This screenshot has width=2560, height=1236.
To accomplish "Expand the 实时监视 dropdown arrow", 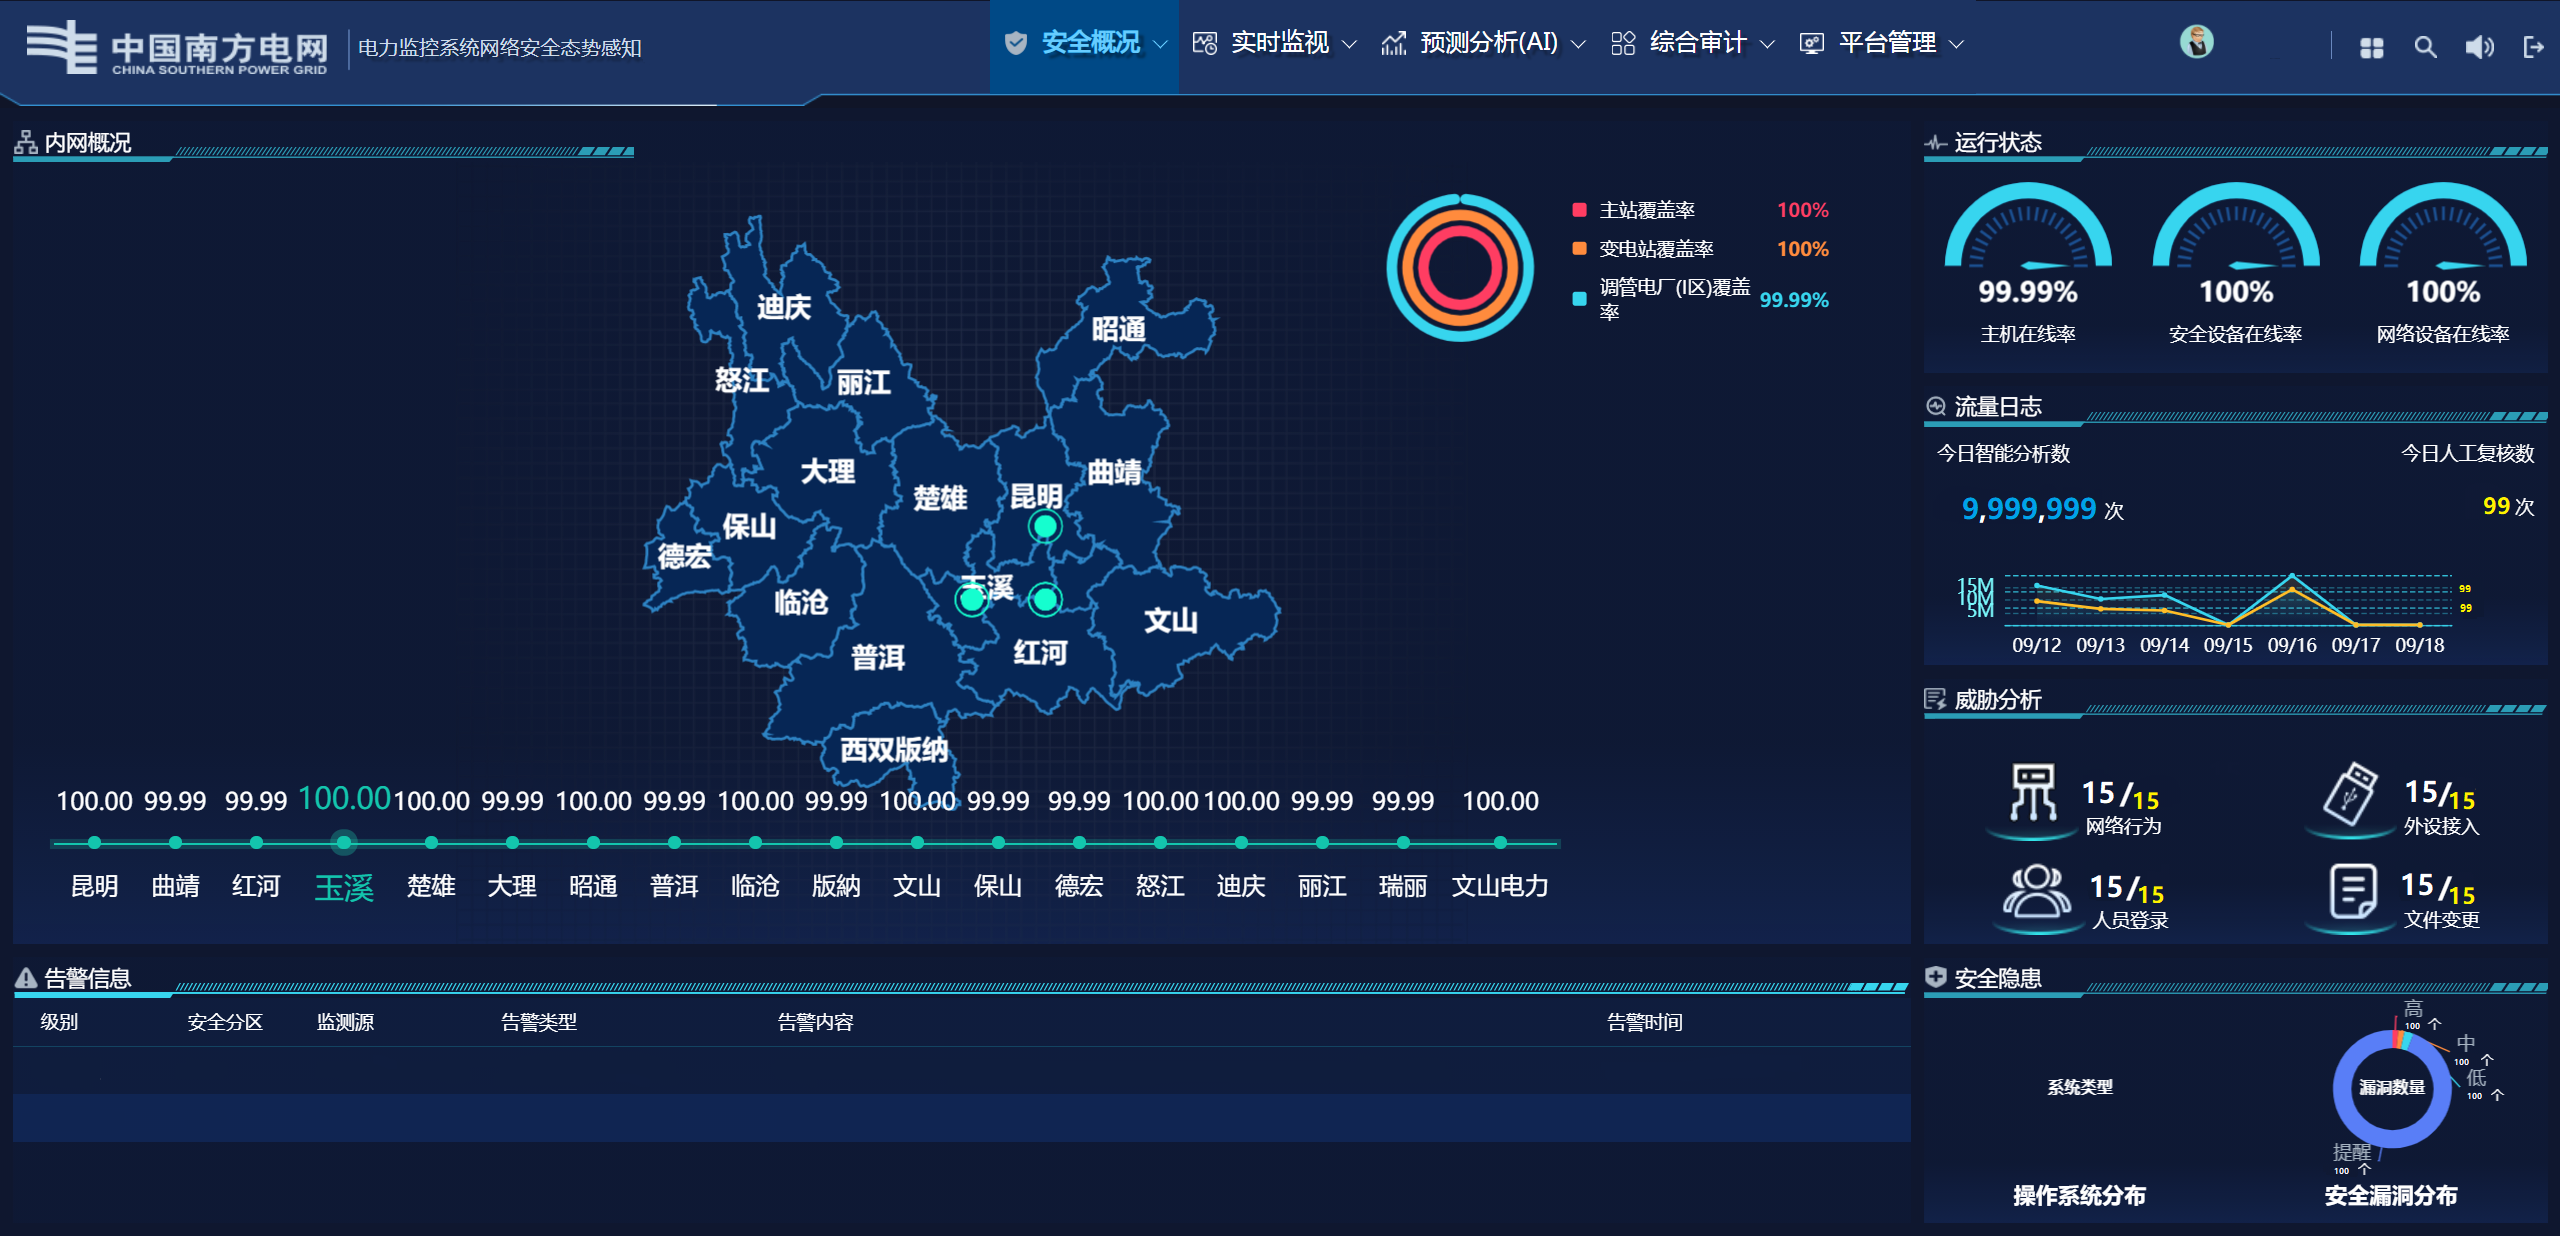I will click(1349, 44).
